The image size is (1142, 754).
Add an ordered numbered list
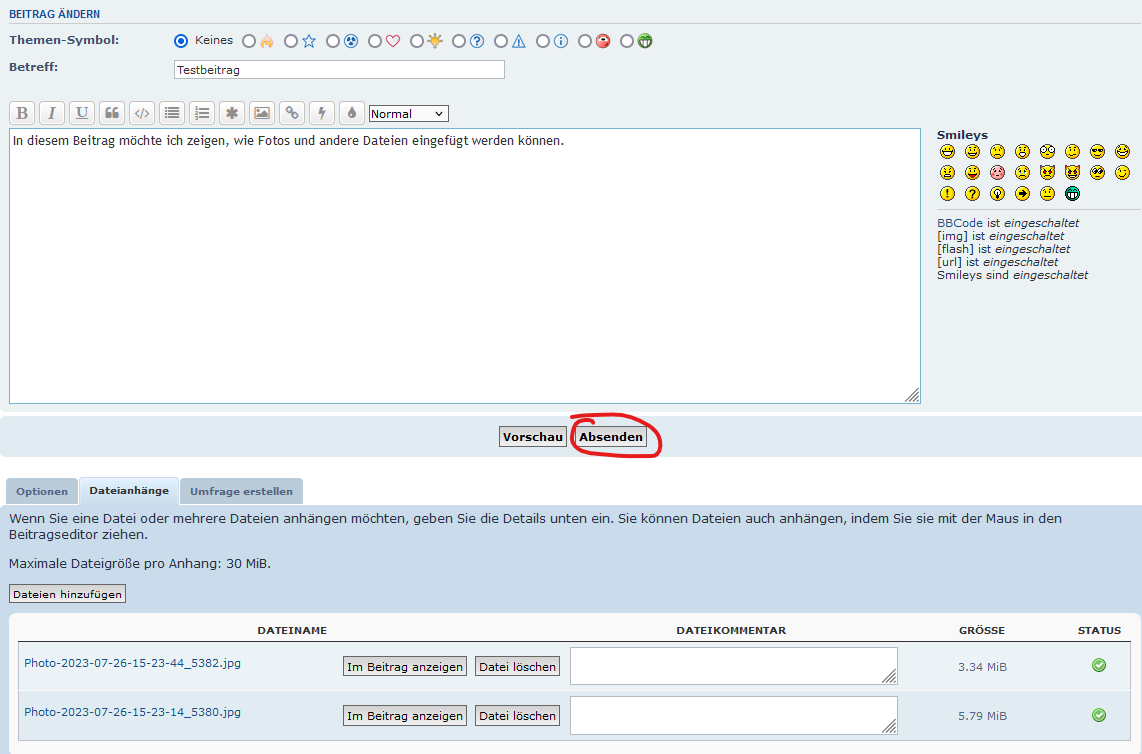(202, 113)
